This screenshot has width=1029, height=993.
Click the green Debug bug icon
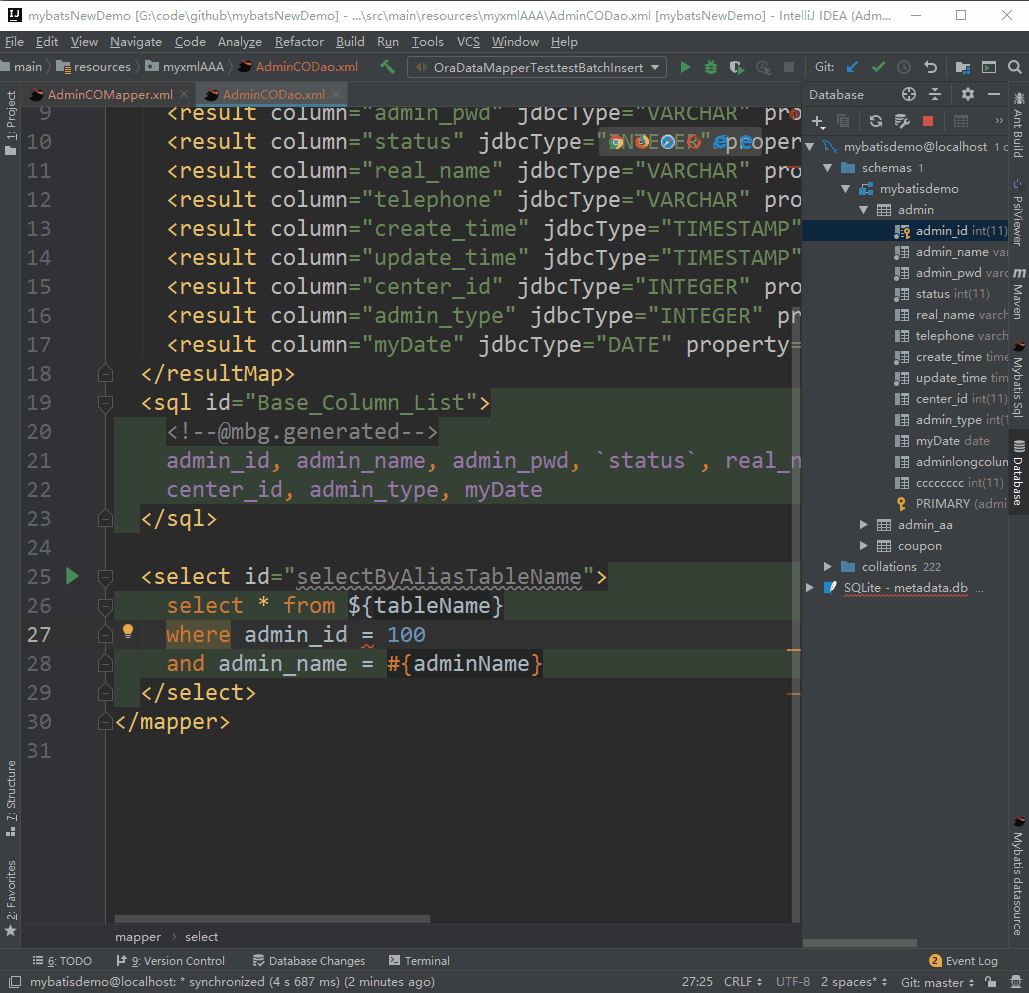[x=711, y=67]
